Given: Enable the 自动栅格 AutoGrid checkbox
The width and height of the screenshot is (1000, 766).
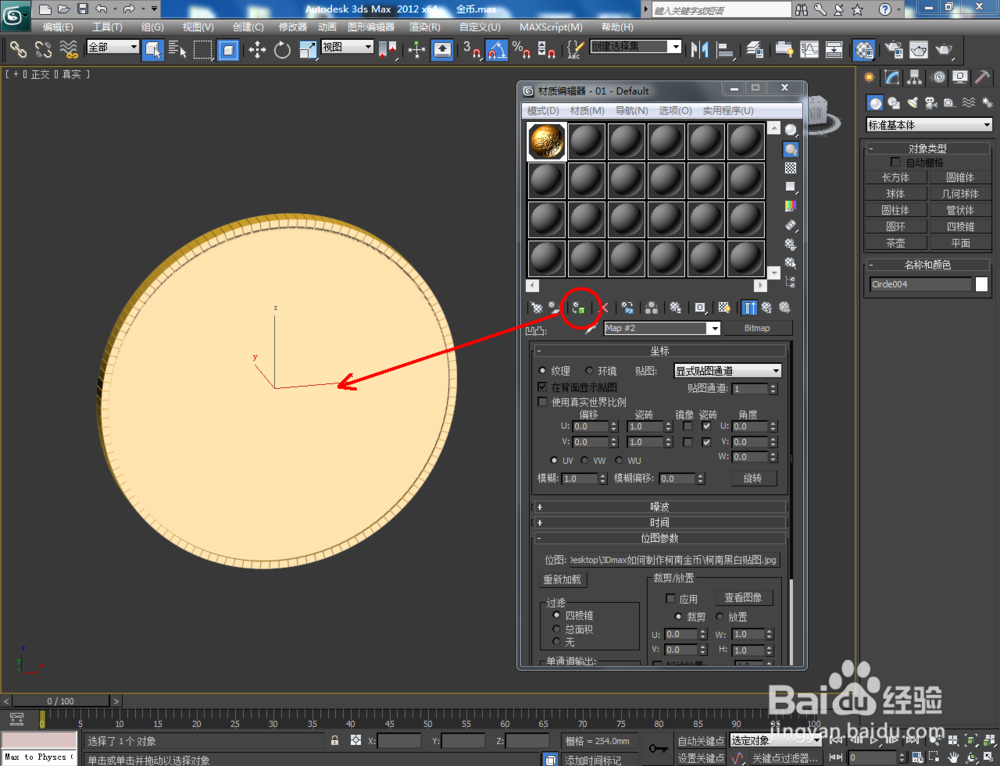Looking at the screenshot, I should [896, 162].
